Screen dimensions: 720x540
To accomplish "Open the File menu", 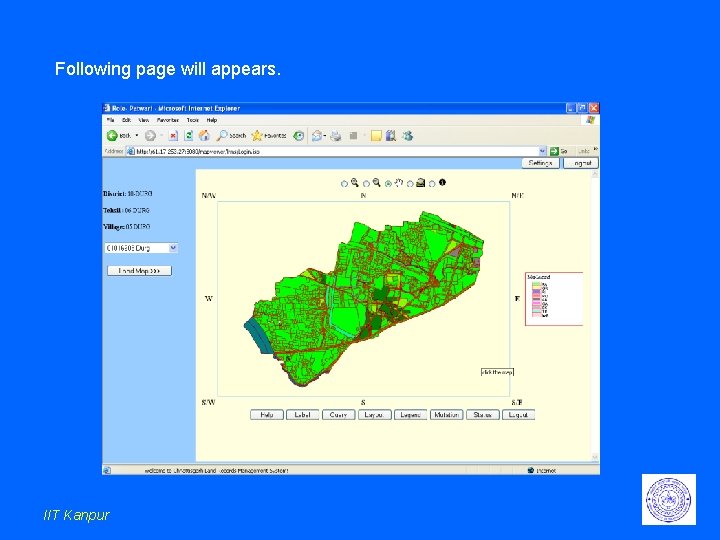I will 110,120.
